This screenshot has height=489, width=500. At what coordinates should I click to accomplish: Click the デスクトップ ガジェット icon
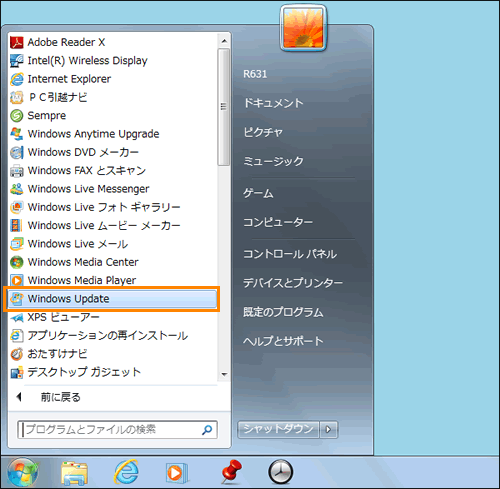[x=17, y=372]
